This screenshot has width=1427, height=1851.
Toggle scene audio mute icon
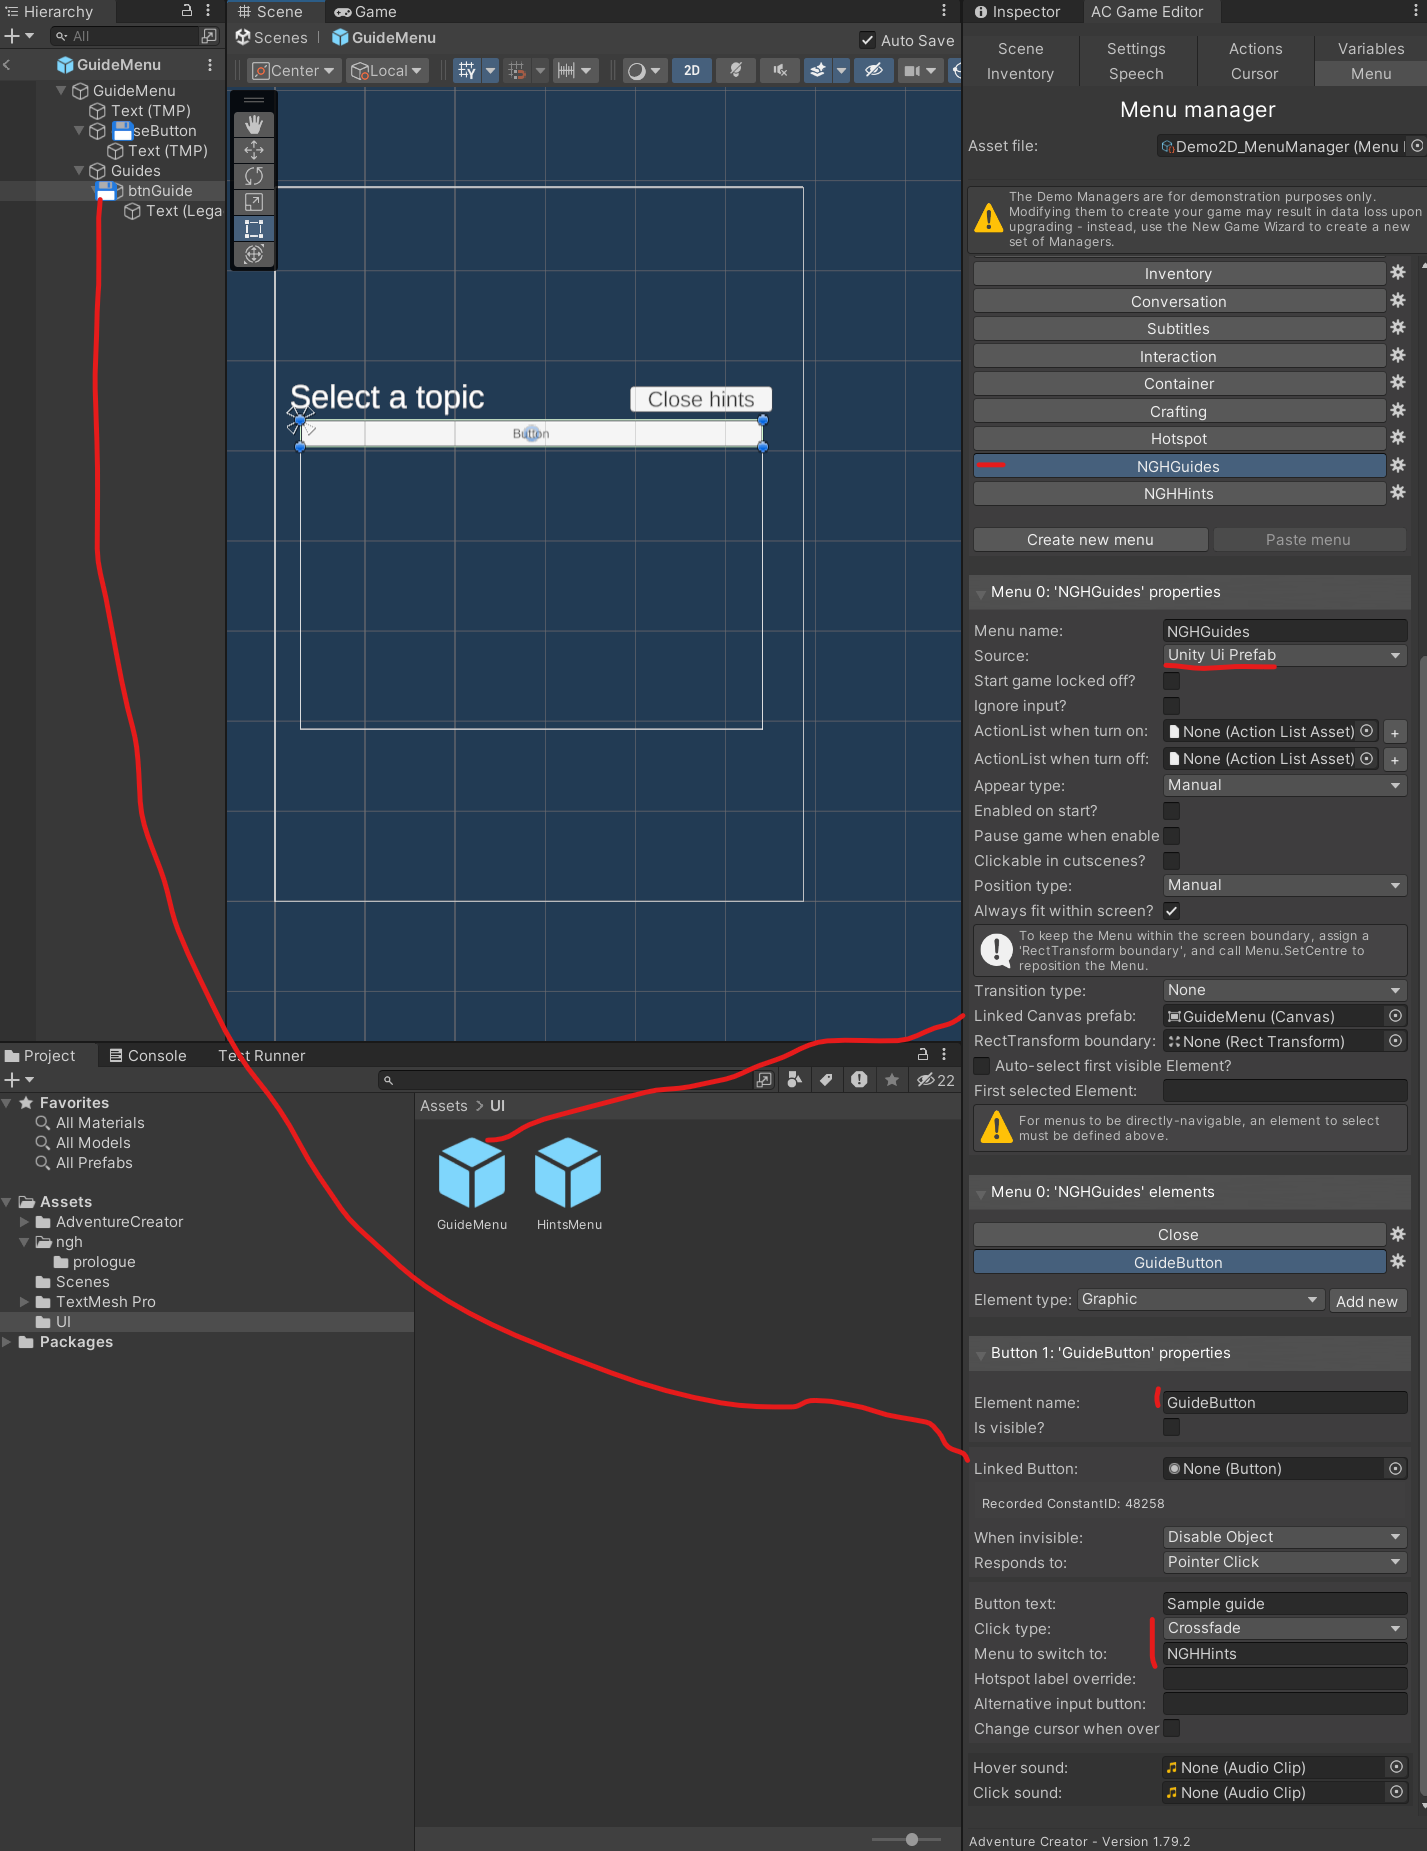pyautogui.click(x=780, y=70)
